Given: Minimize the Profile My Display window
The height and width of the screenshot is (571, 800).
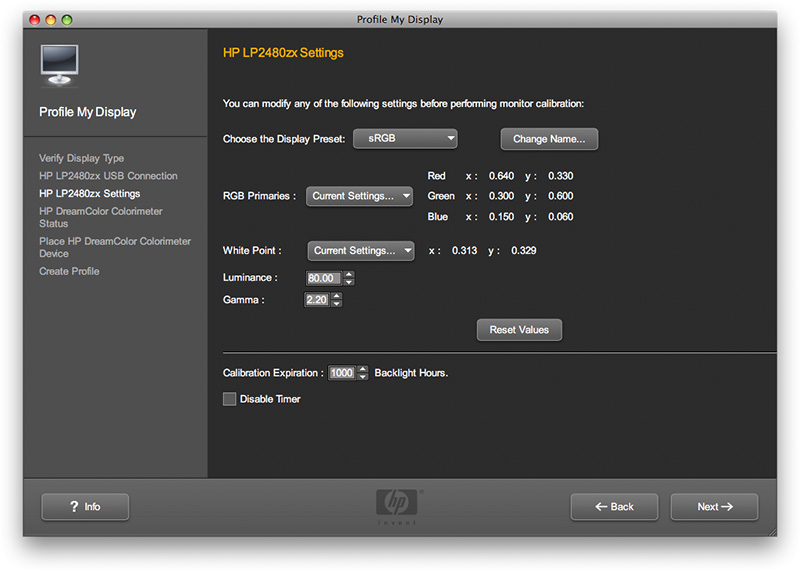Looking at the screenshot, I should pos(51,19).
